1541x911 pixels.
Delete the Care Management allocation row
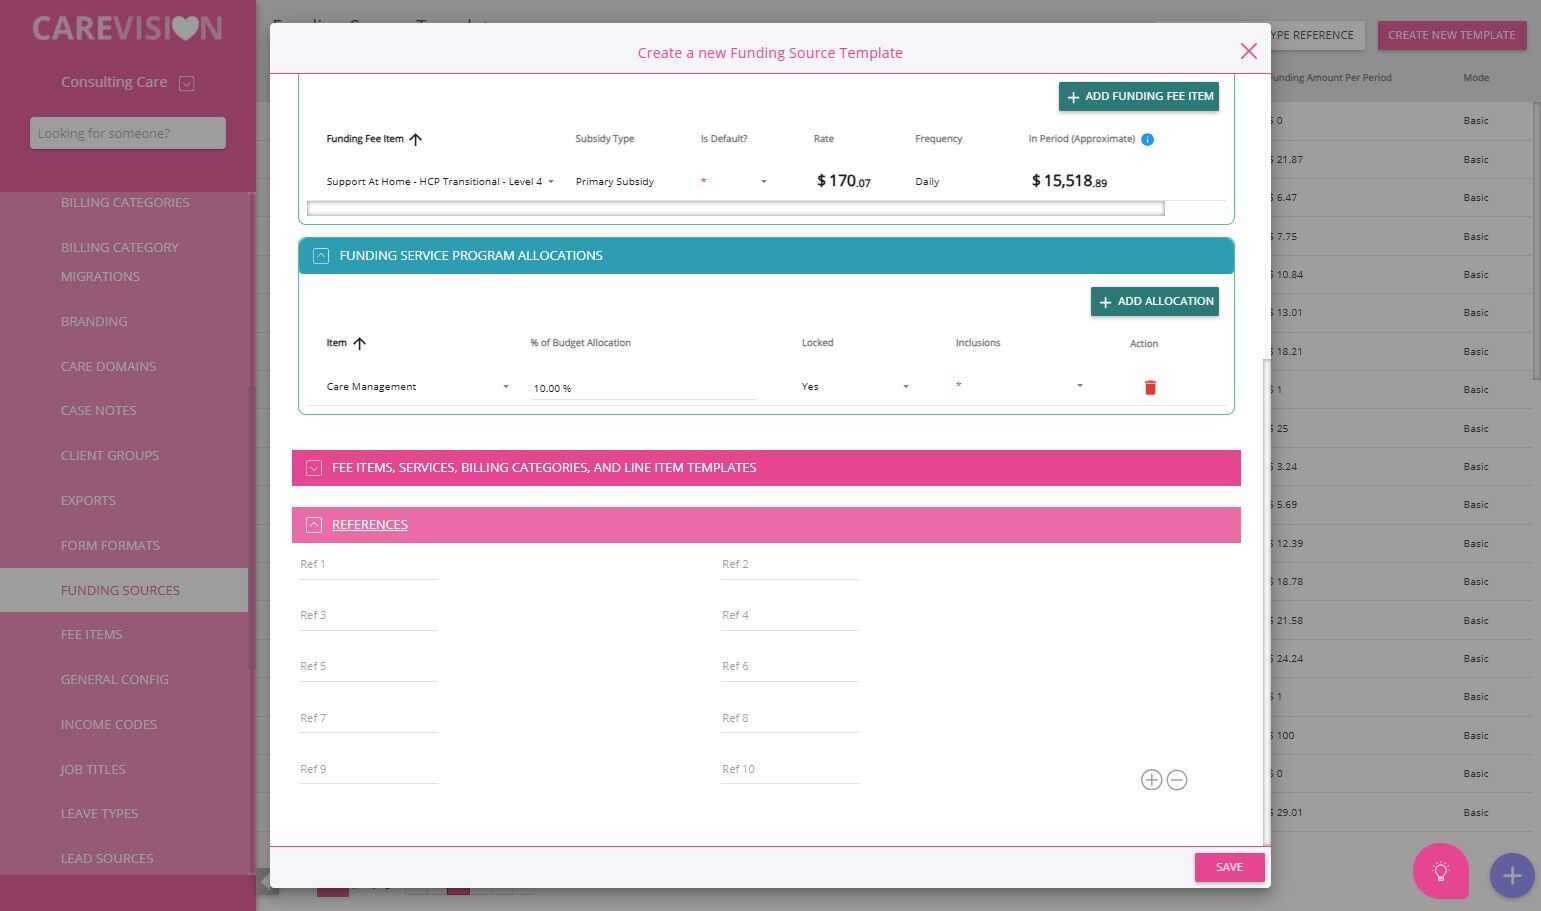(1150, 388)
